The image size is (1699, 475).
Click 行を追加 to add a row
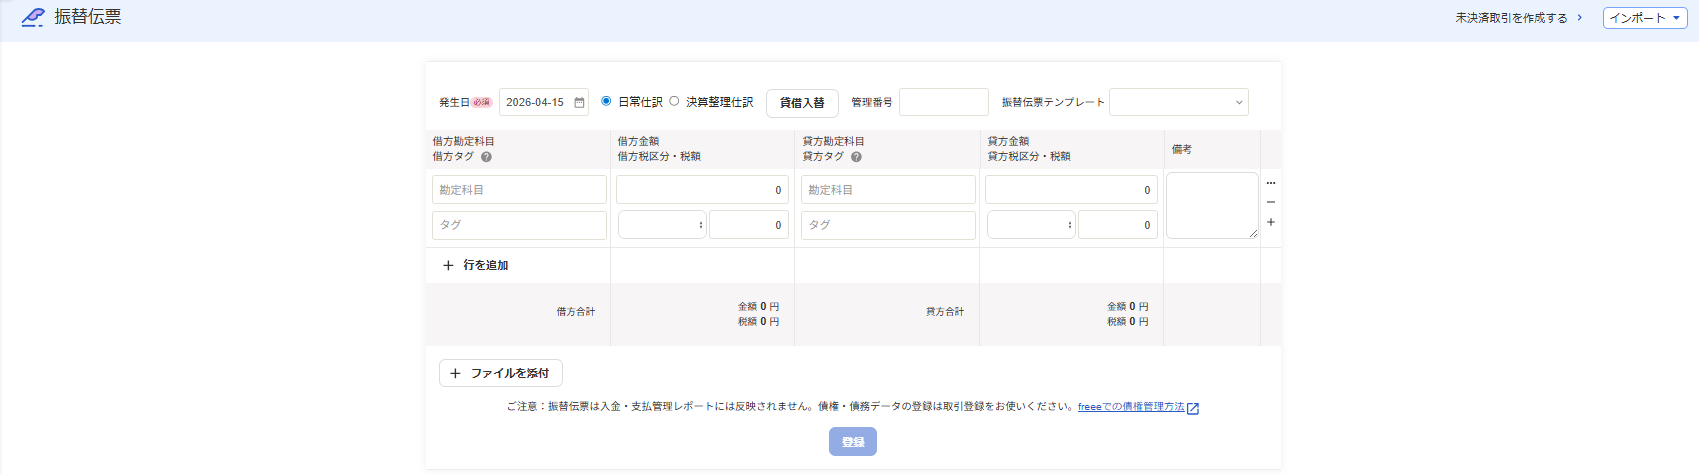click(476, 265)
